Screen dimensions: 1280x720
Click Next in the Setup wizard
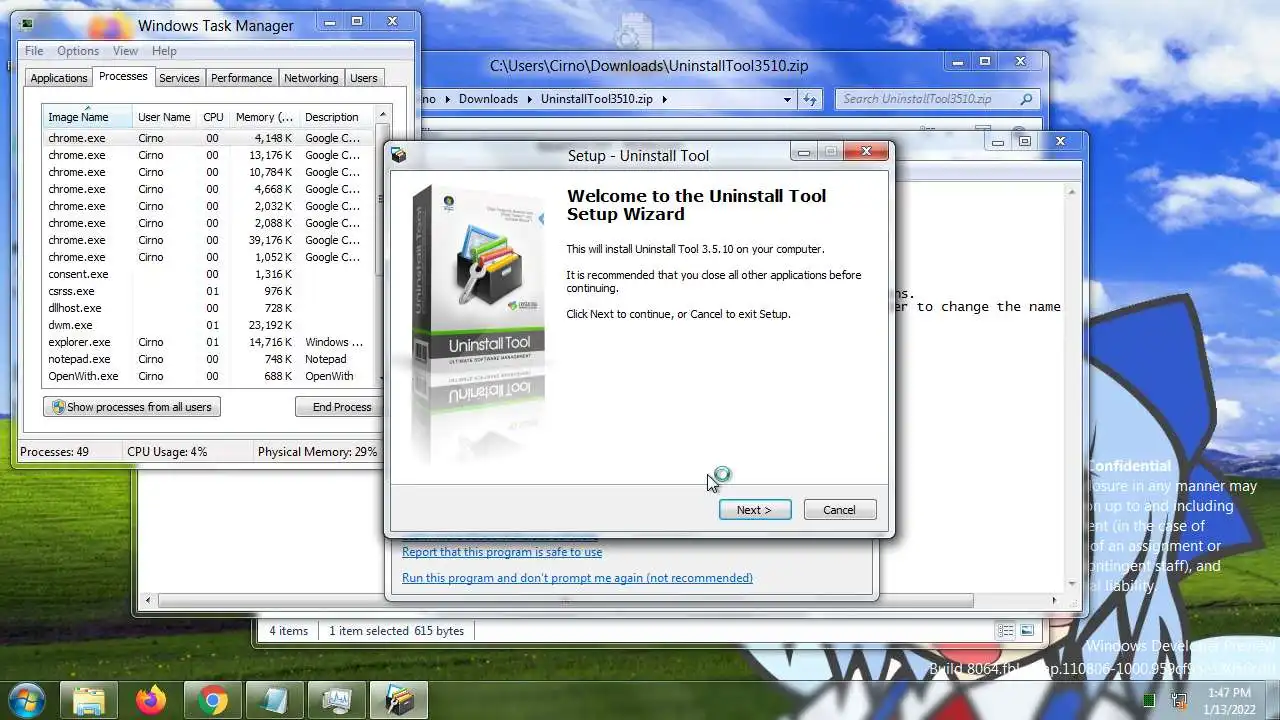point(755,510)
